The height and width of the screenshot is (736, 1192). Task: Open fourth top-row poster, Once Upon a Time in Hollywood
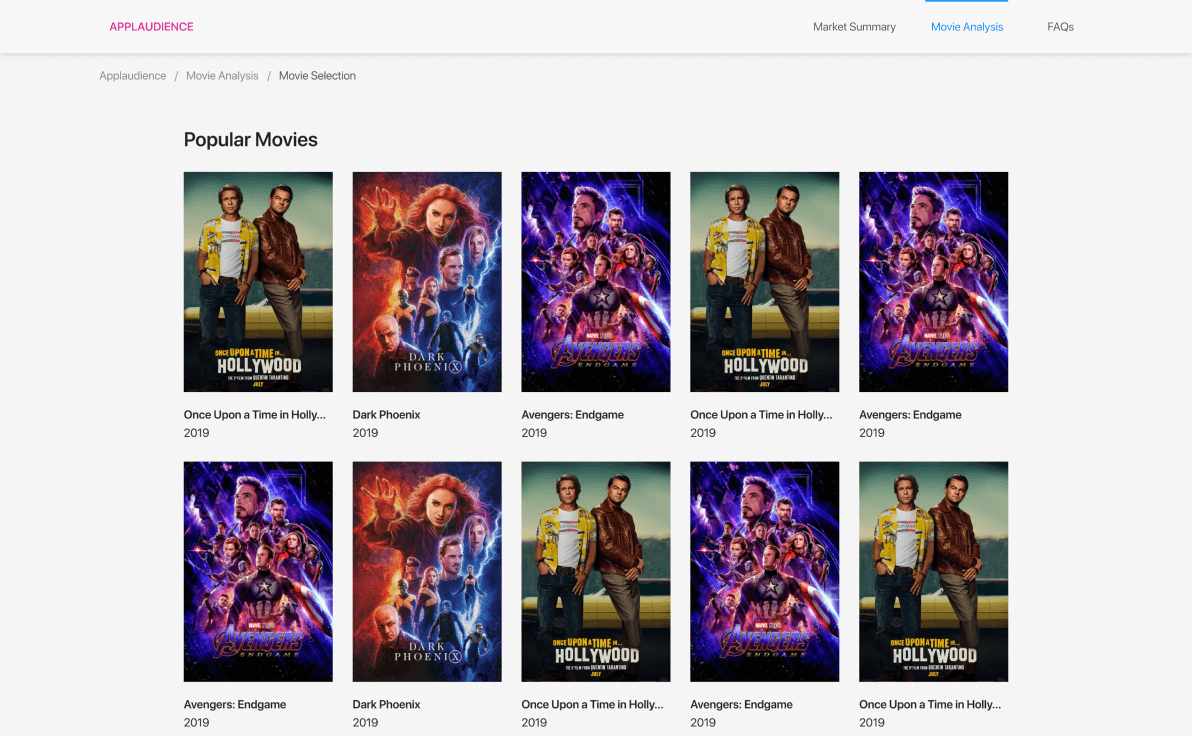click(x=764, y=281)
